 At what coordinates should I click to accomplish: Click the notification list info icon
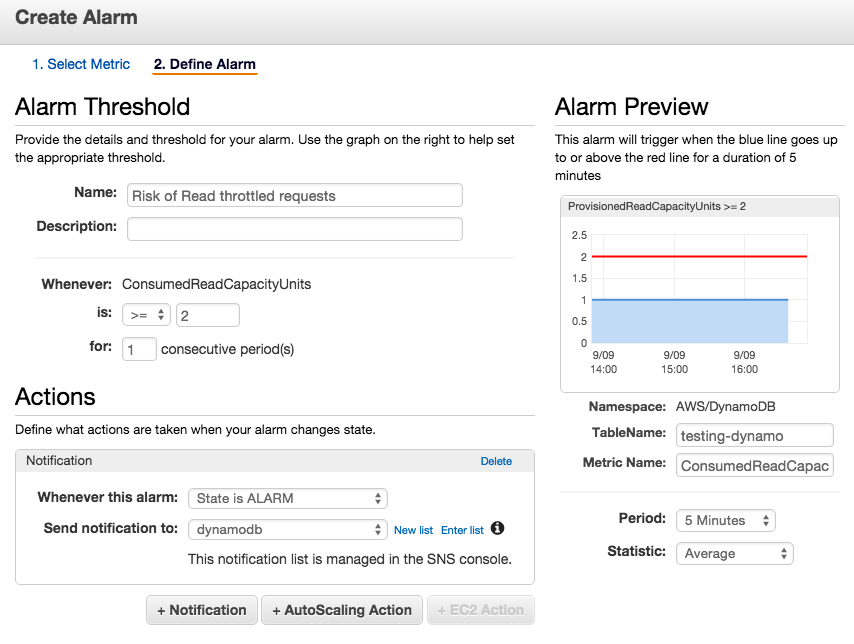497,530
